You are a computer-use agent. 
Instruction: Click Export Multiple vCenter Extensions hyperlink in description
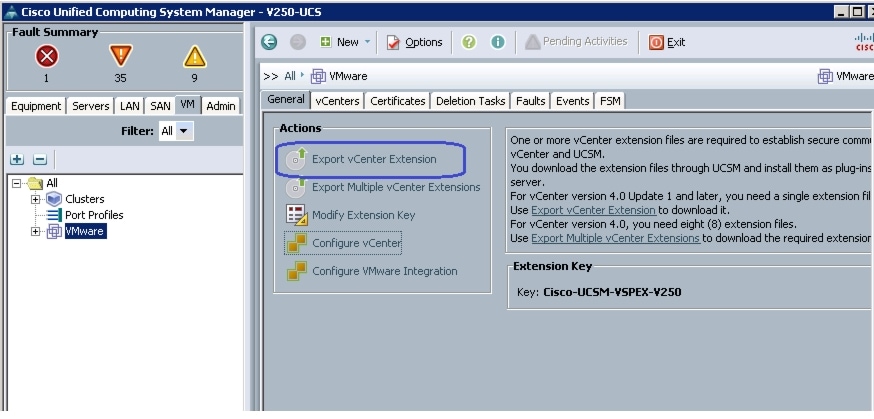[615, 238]
